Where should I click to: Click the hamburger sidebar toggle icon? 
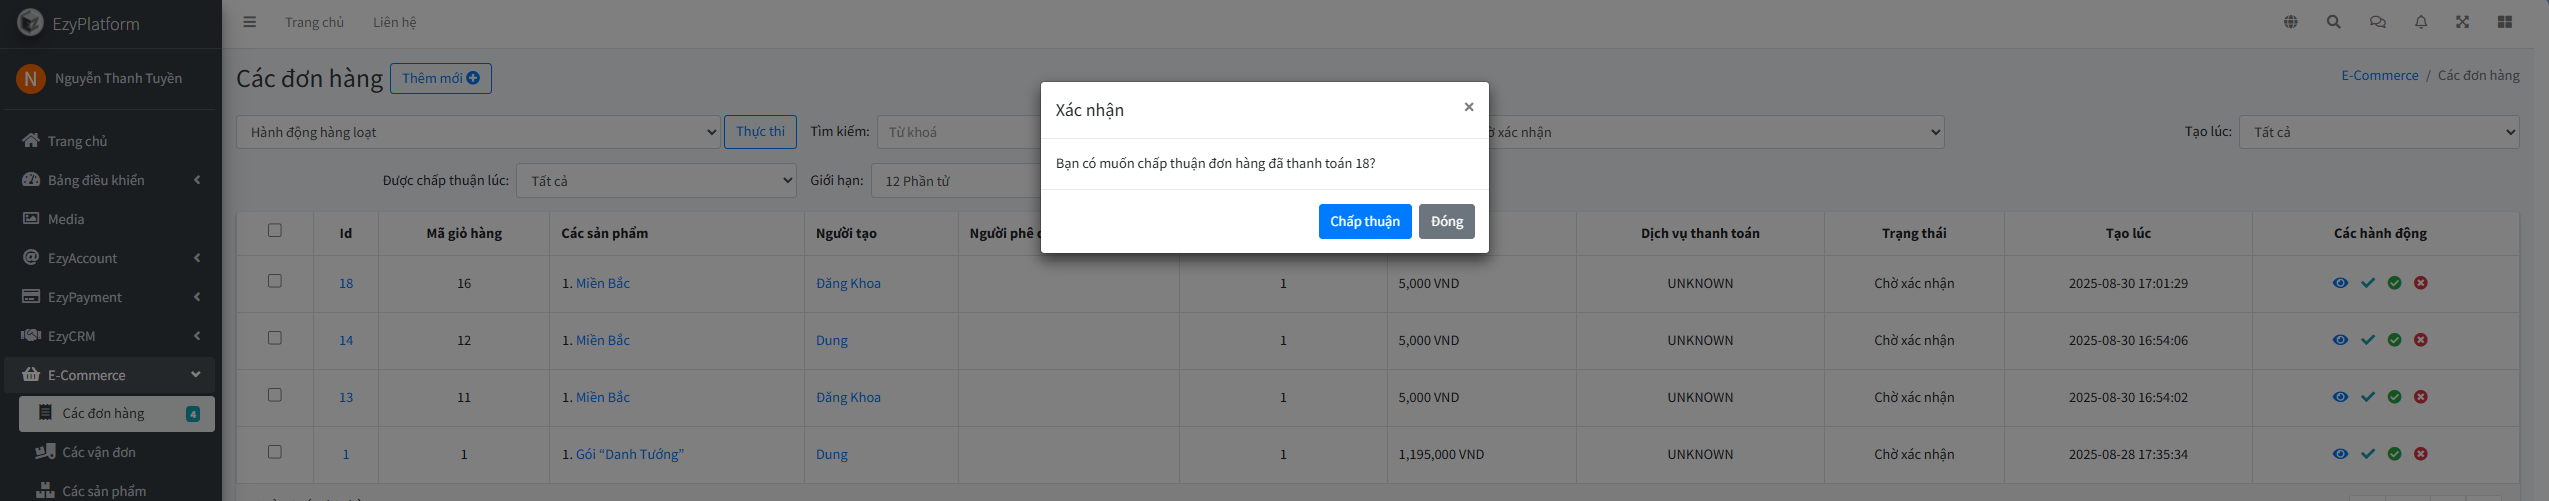(250, 22)
